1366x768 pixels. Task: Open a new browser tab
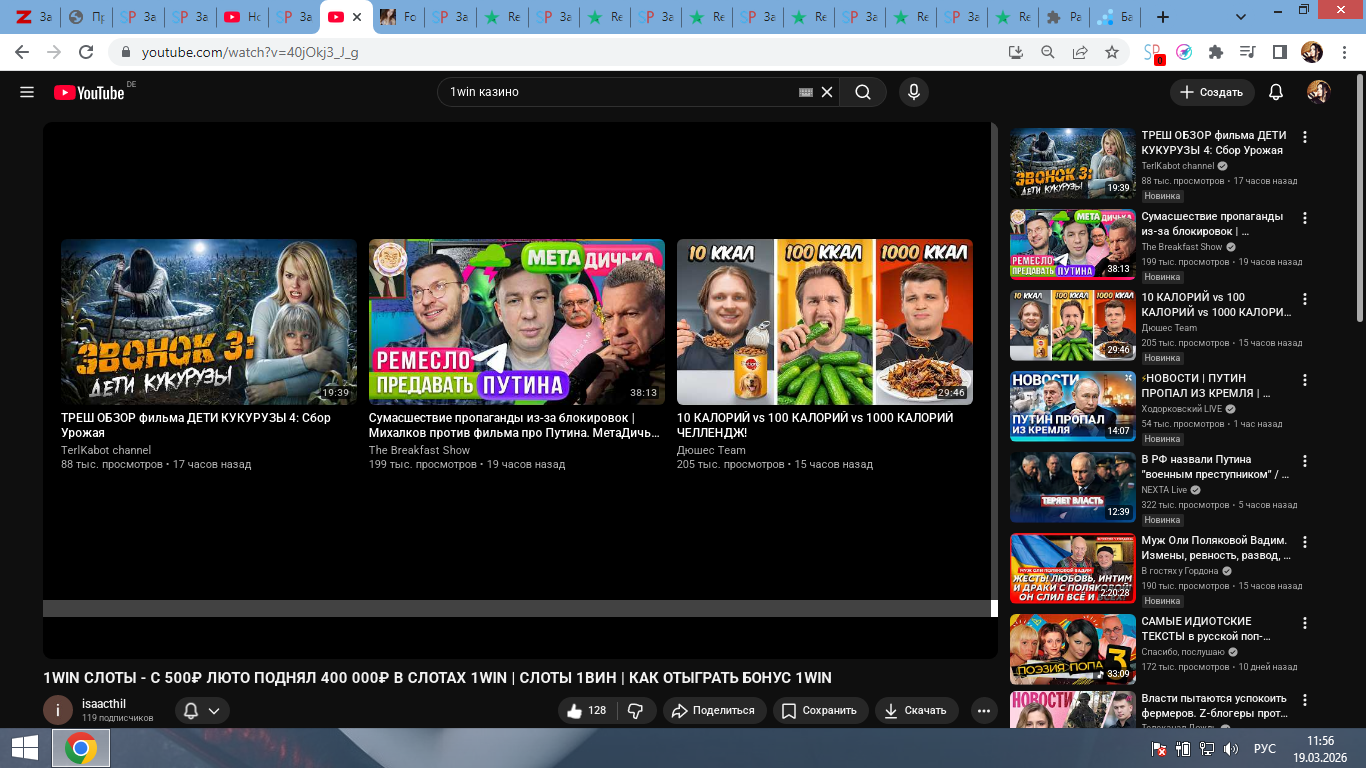point(1162,17)
